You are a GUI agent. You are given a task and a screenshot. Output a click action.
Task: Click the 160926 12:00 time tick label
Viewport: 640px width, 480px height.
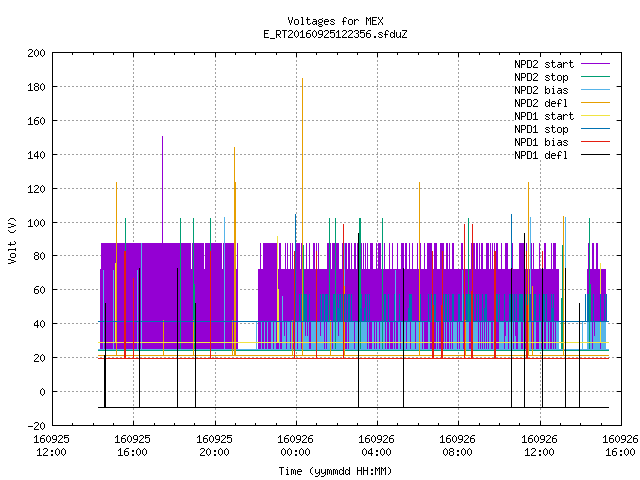[540, 446]
